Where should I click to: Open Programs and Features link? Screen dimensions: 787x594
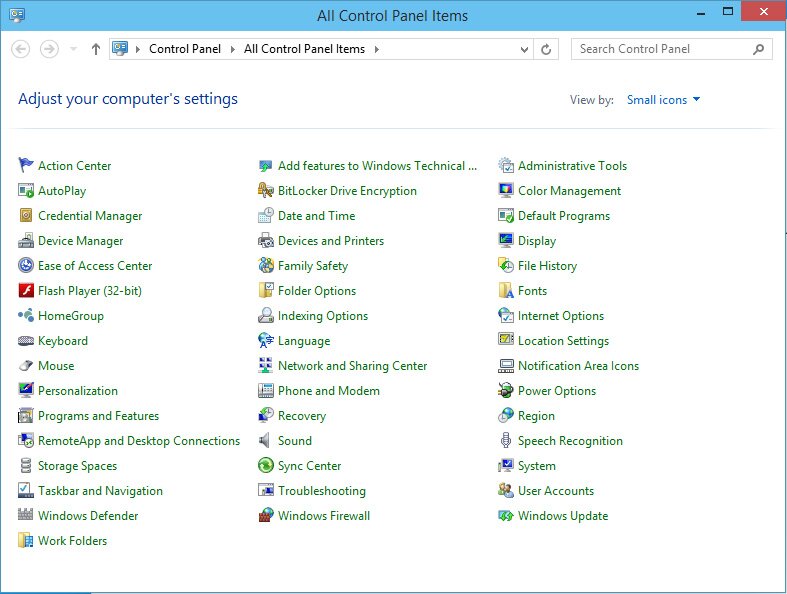[98, 416]
